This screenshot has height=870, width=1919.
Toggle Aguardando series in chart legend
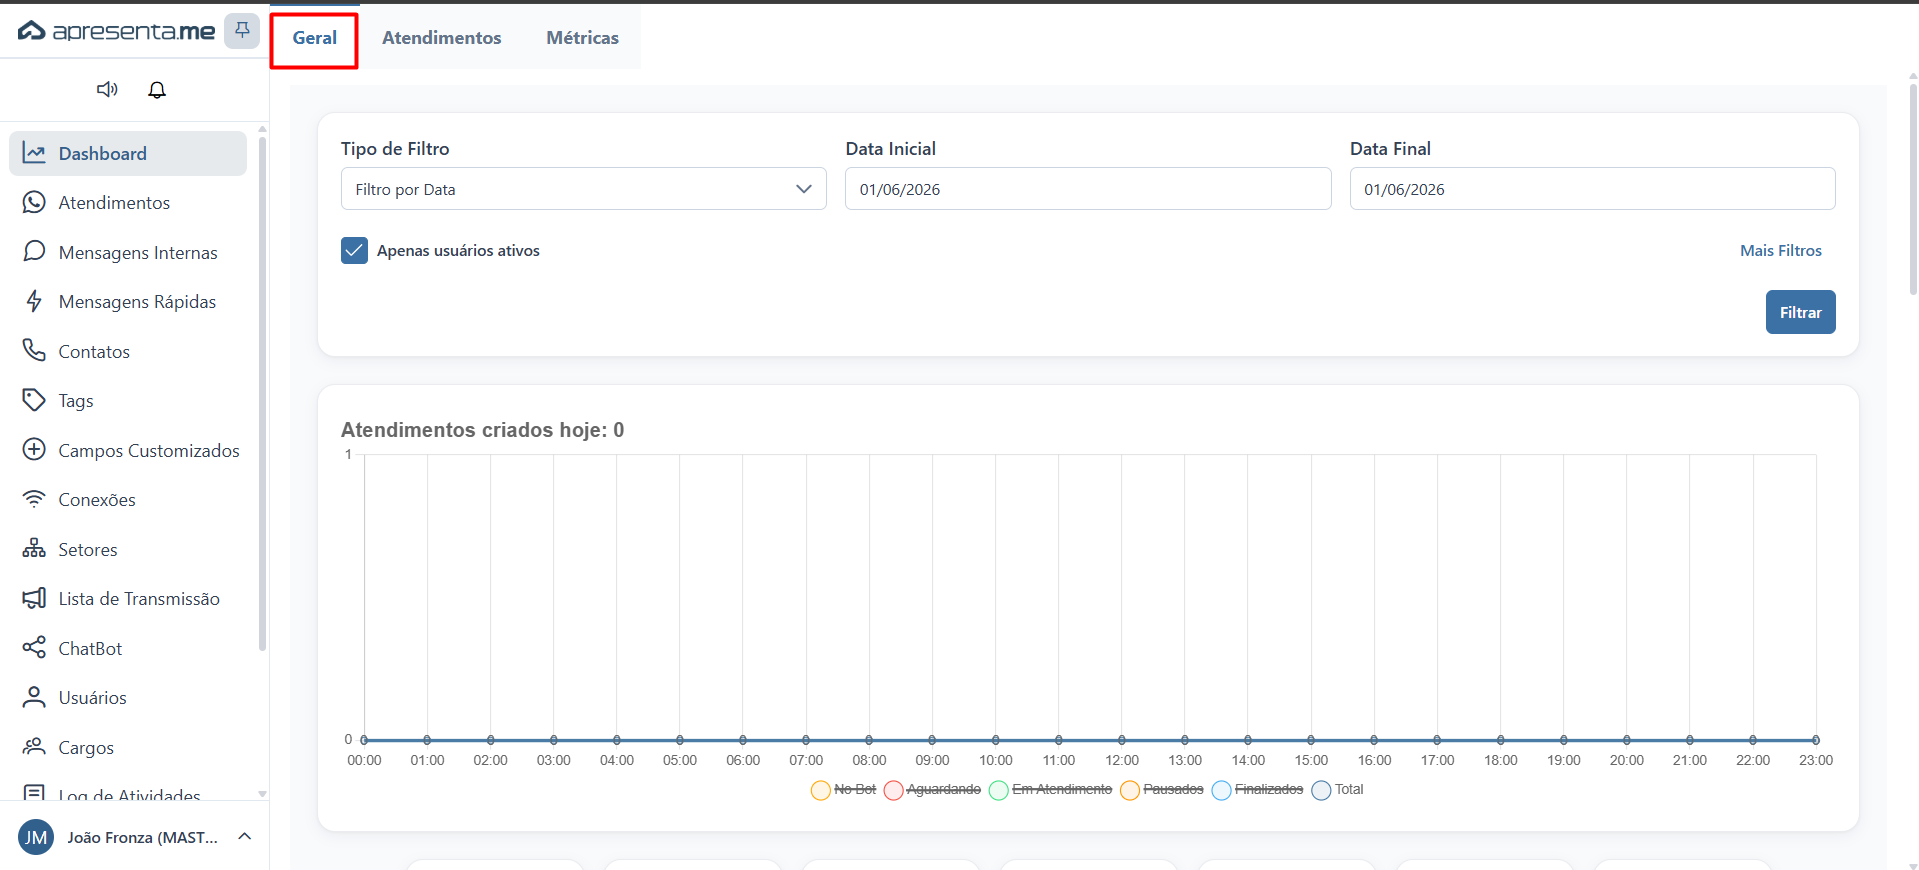932,789
